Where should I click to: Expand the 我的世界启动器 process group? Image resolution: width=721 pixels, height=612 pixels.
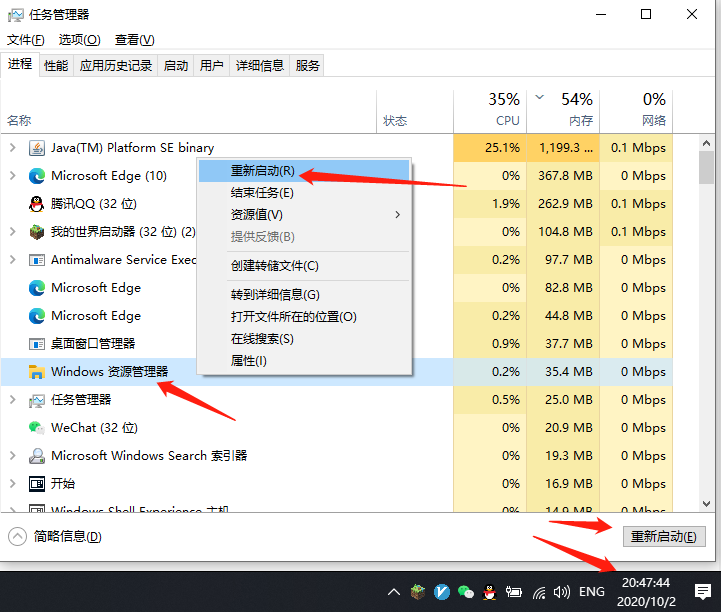tap(13, 232)
